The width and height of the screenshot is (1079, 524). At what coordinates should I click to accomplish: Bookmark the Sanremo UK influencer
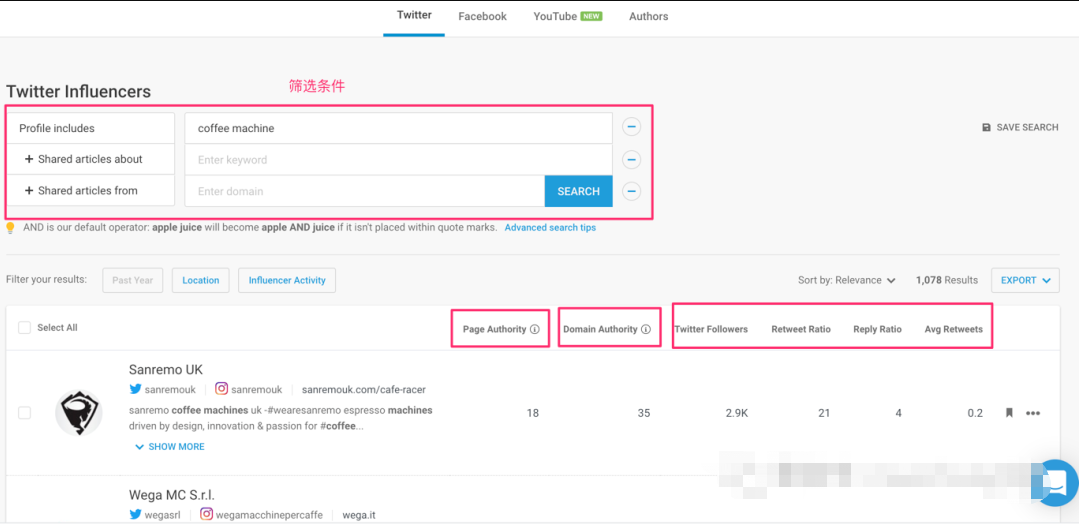tap(1009, 413)
